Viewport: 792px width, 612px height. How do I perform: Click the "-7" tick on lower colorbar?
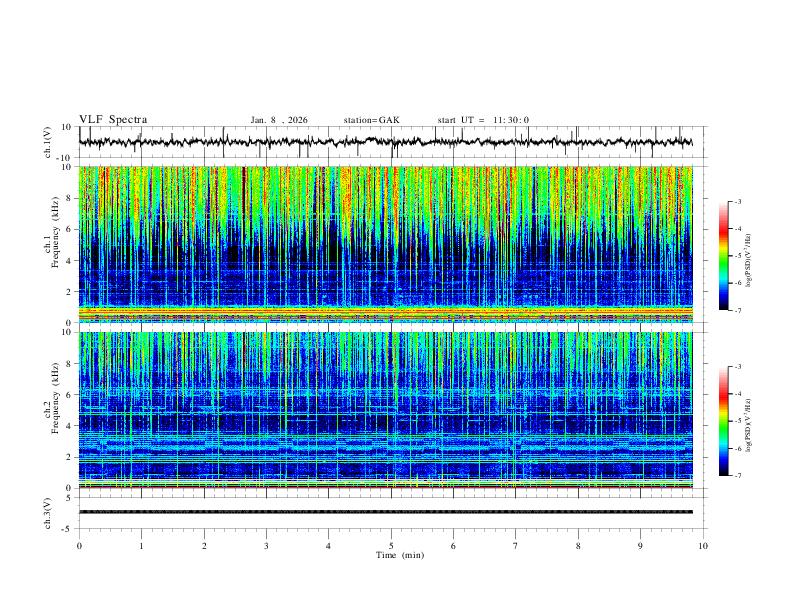tap(737, 476)
